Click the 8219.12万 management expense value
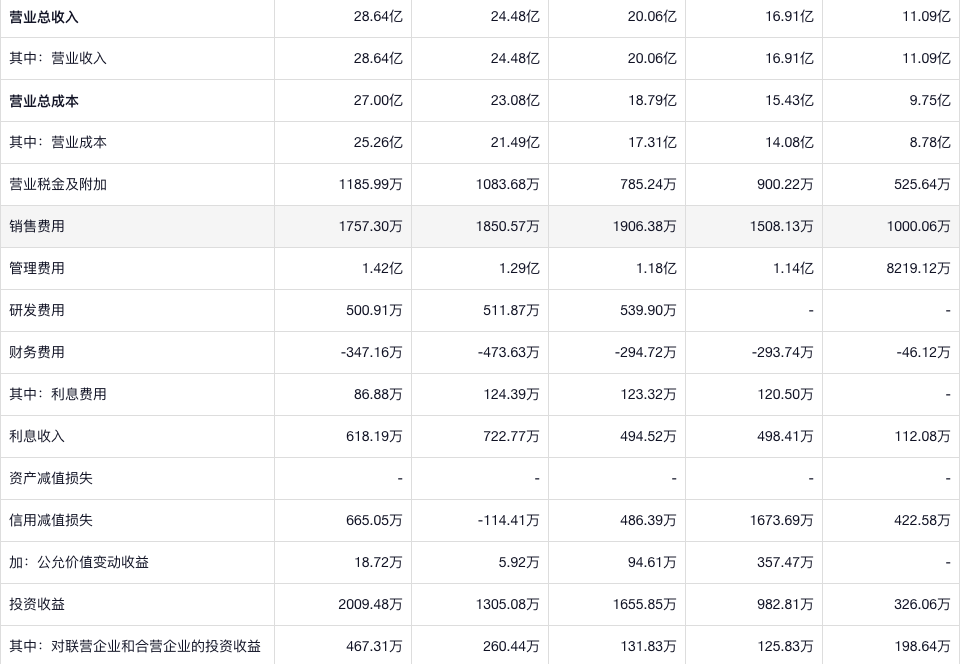Viewport: 962px width, 664px height. (918, 269)
